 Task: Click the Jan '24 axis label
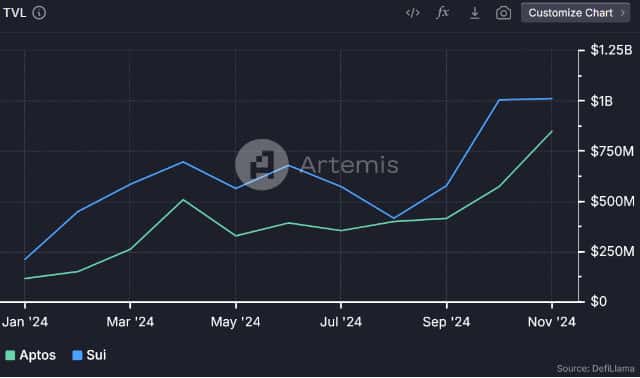(x=25, y=322)
